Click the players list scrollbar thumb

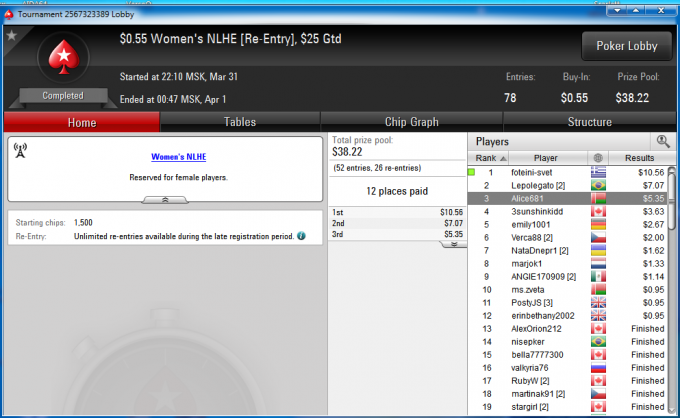[671, 201]
